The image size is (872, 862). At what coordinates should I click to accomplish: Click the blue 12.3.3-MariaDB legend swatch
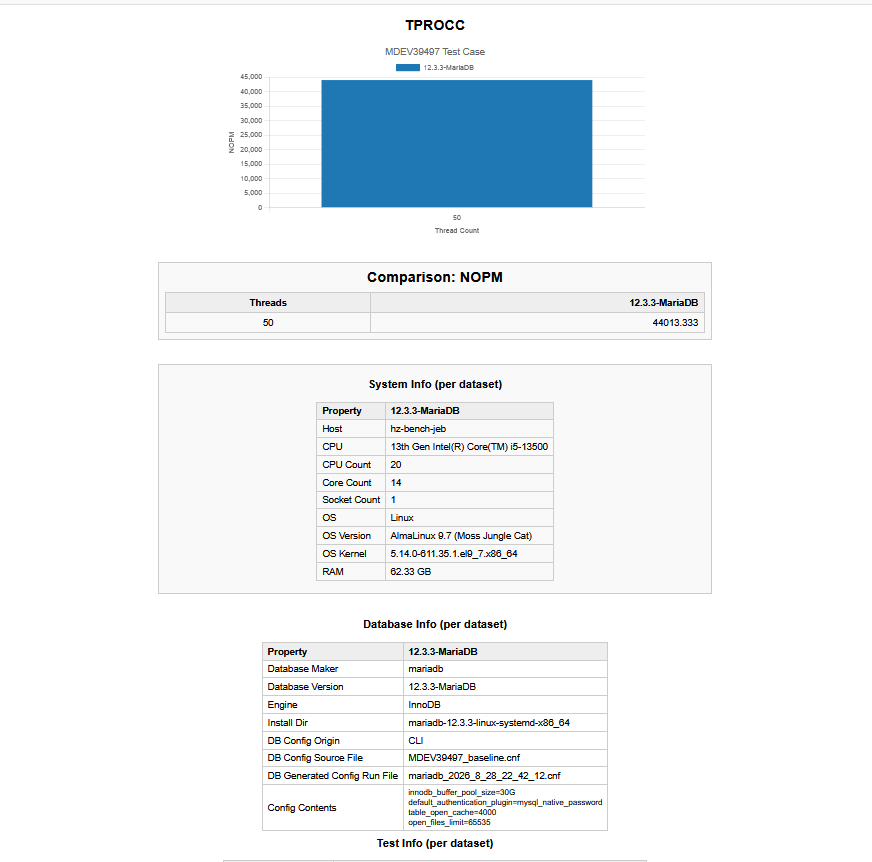click(x=408, y=67)
